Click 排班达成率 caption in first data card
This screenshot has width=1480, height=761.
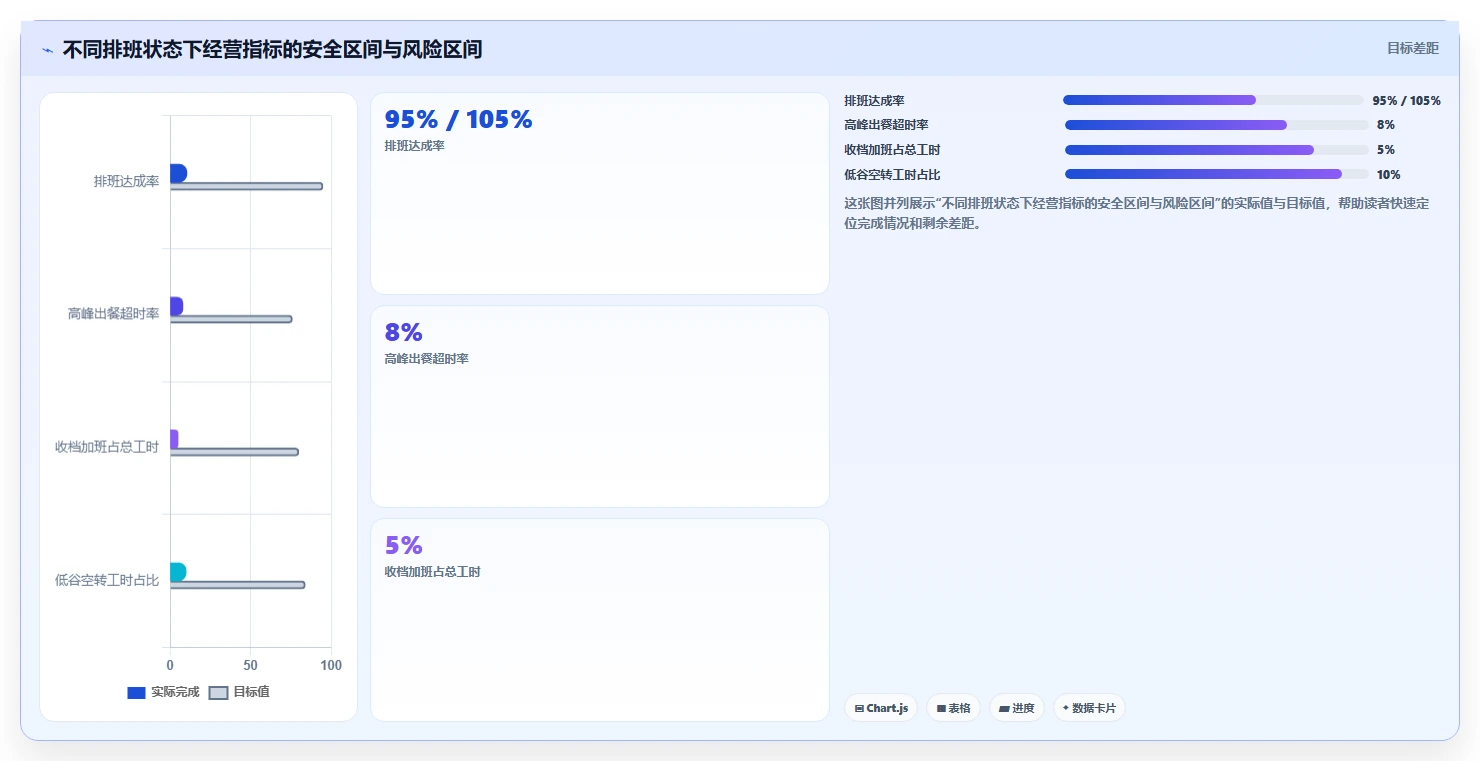point(414,146)
